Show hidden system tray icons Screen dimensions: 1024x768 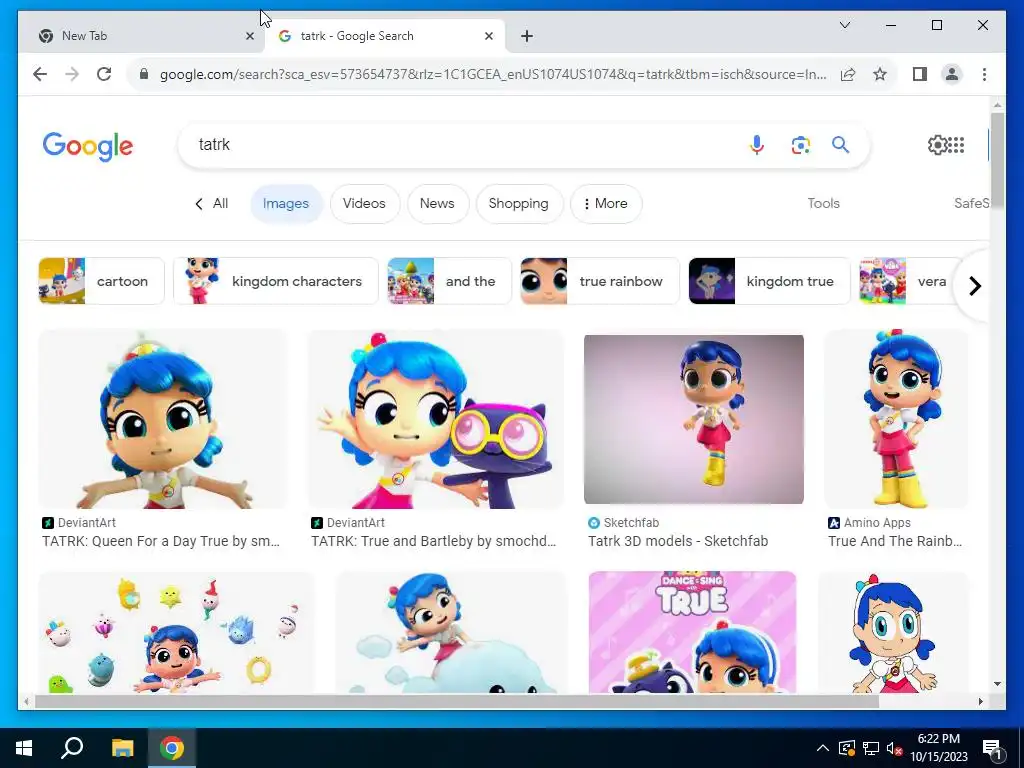point(823,748)
